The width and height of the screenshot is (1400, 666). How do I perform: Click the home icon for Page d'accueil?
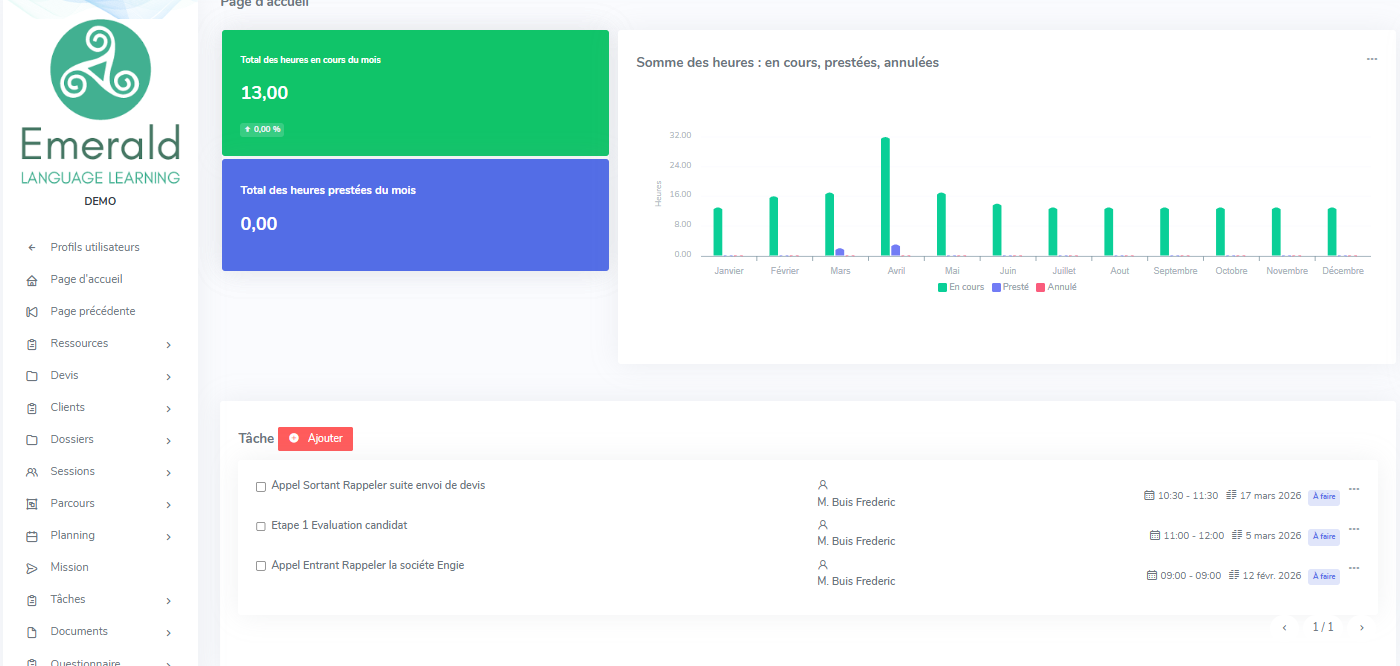(31, 280)
